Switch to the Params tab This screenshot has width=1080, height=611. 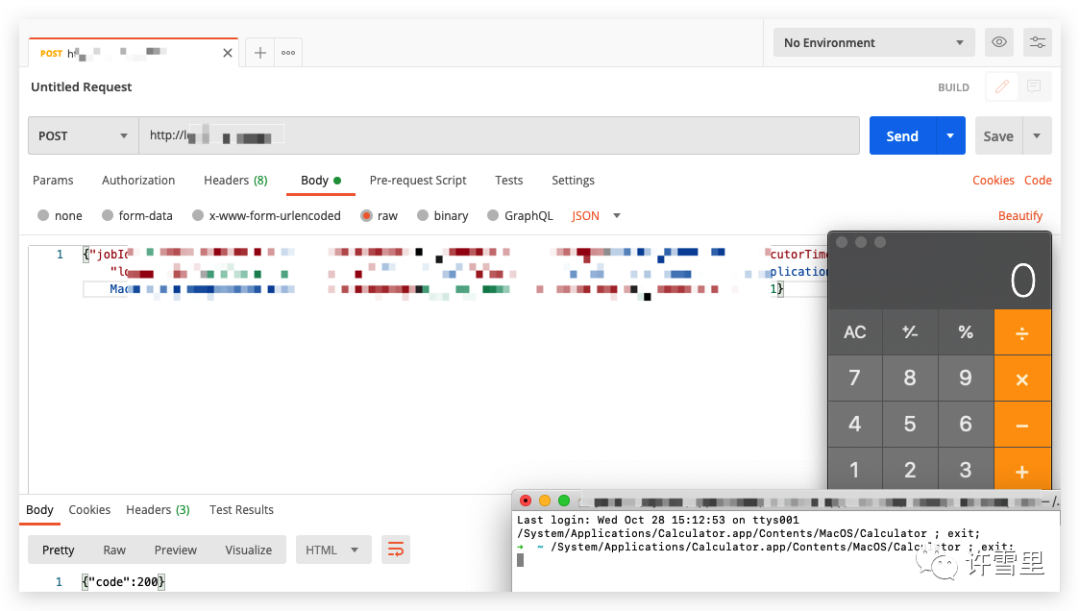pyautogui.click(x=53, y=180)
